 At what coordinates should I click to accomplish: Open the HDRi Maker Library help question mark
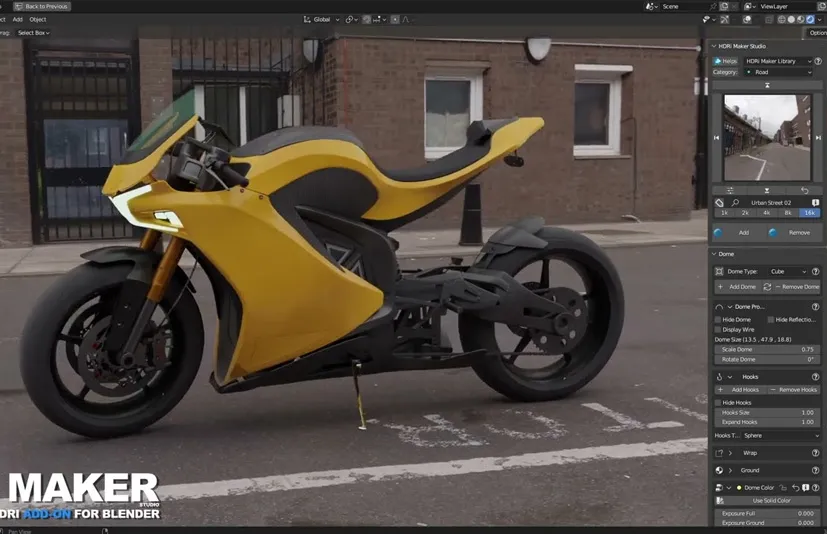pos(818,61)
